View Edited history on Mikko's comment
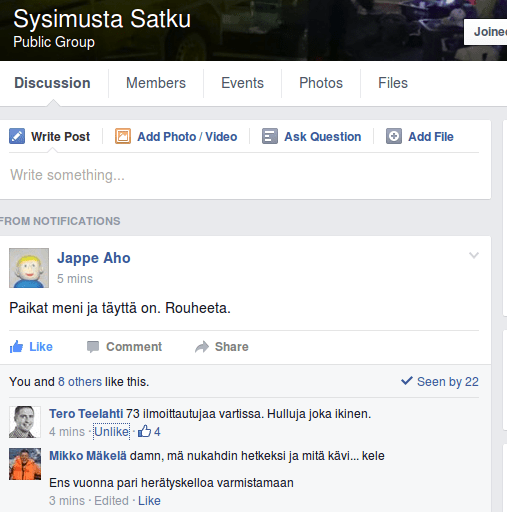The image size is (507, 512). click(111, 501)
